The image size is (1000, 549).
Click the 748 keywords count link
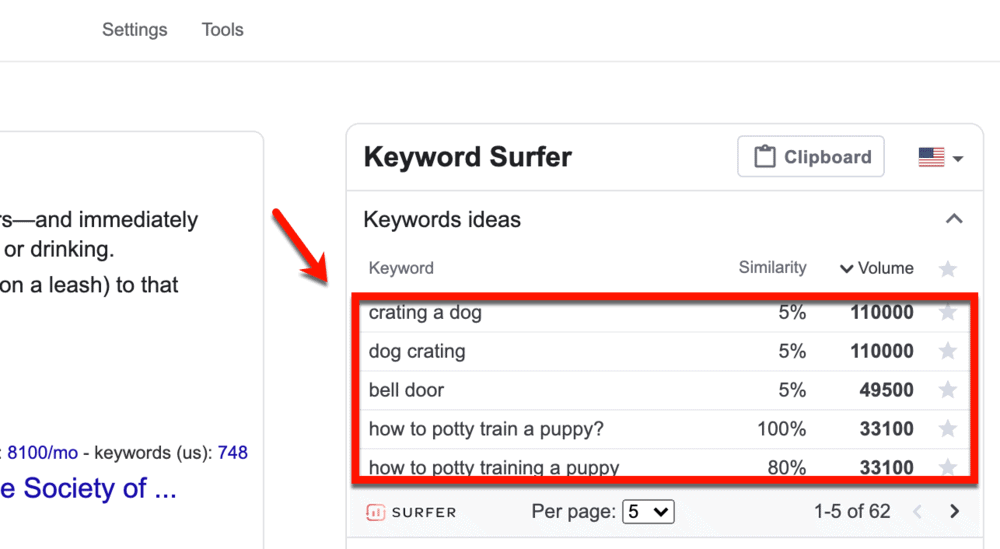pos(233,453)
